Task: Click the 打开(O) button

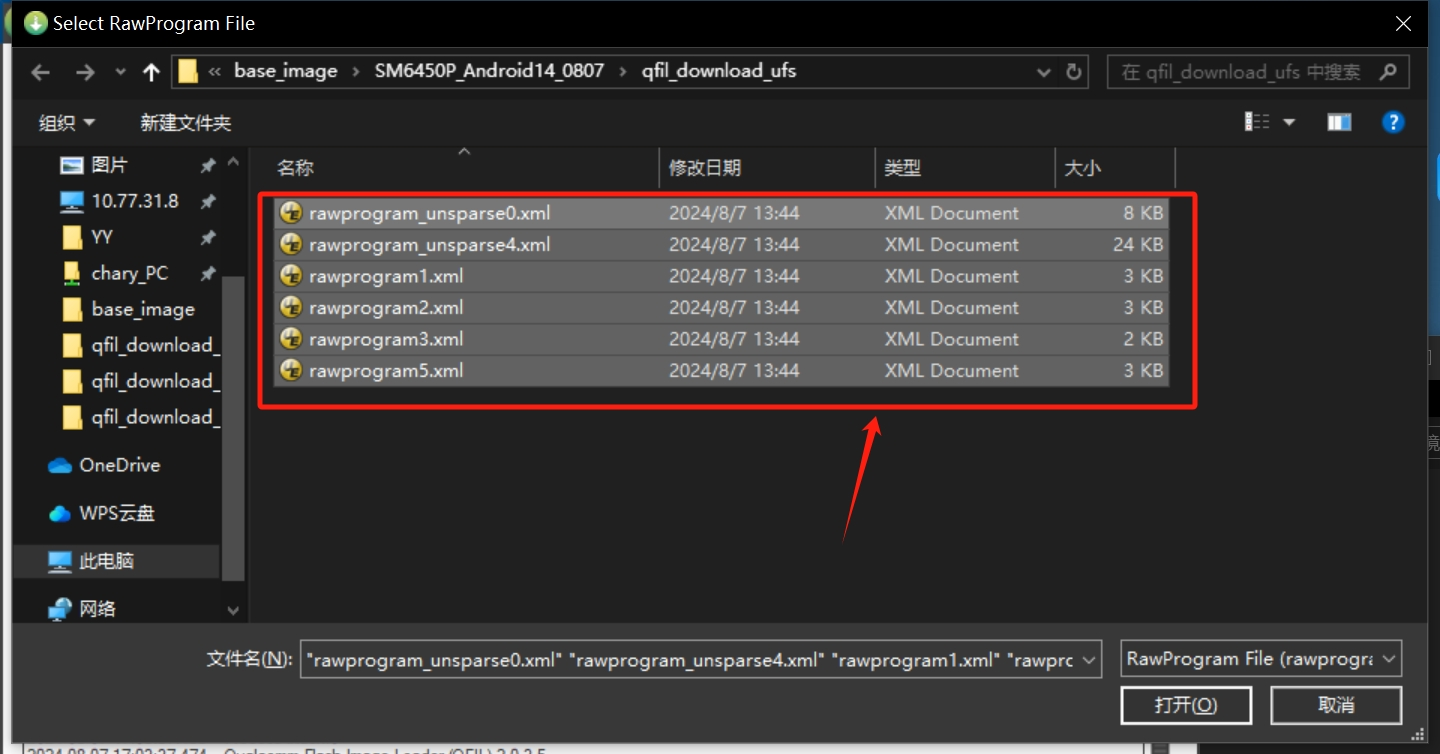Action: coord(1186,705)
